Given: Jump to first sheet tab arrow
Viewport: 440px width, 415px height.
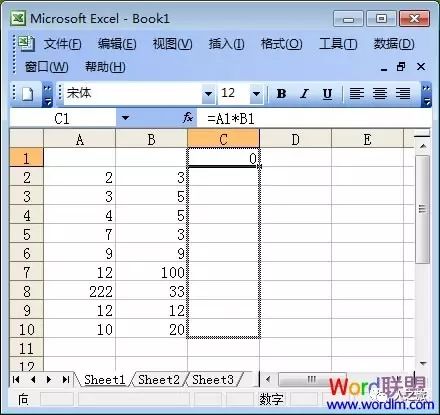Looking at the screenshot, I should coord(16,380).
